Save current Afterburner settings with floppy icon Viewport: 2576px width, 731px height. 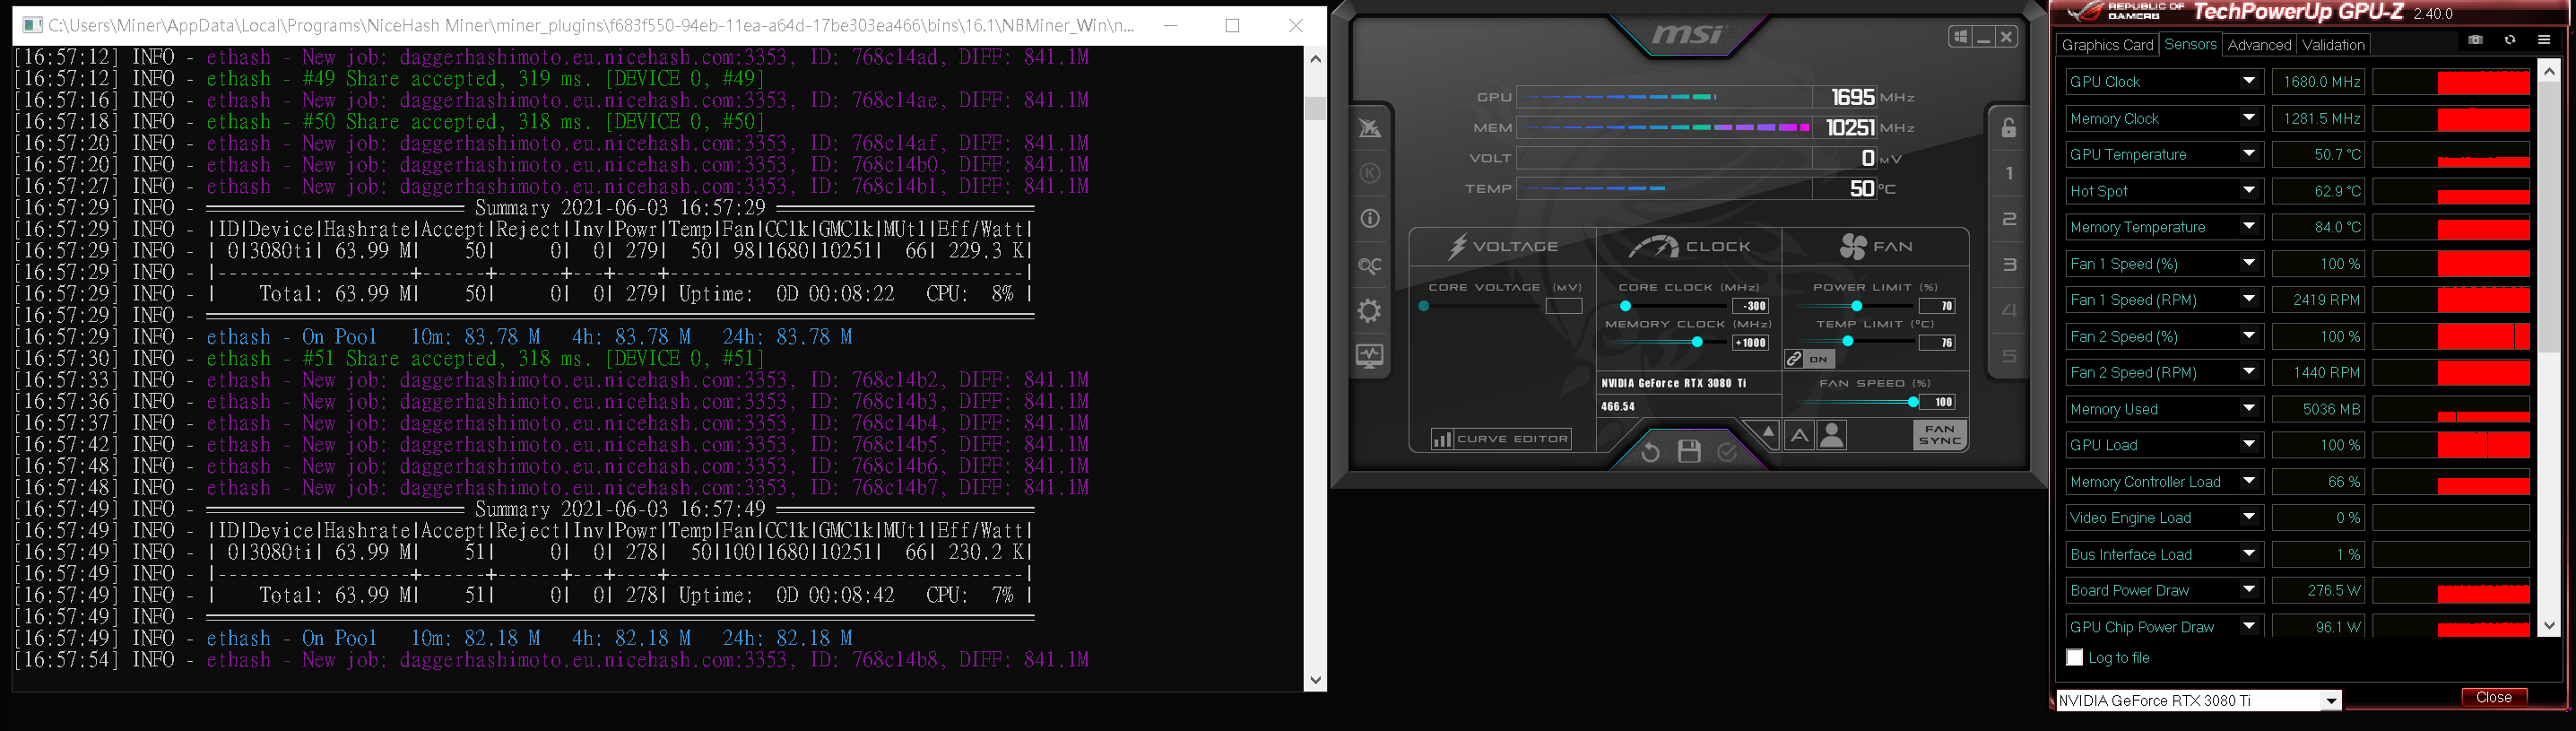[x=1689, y=451]
